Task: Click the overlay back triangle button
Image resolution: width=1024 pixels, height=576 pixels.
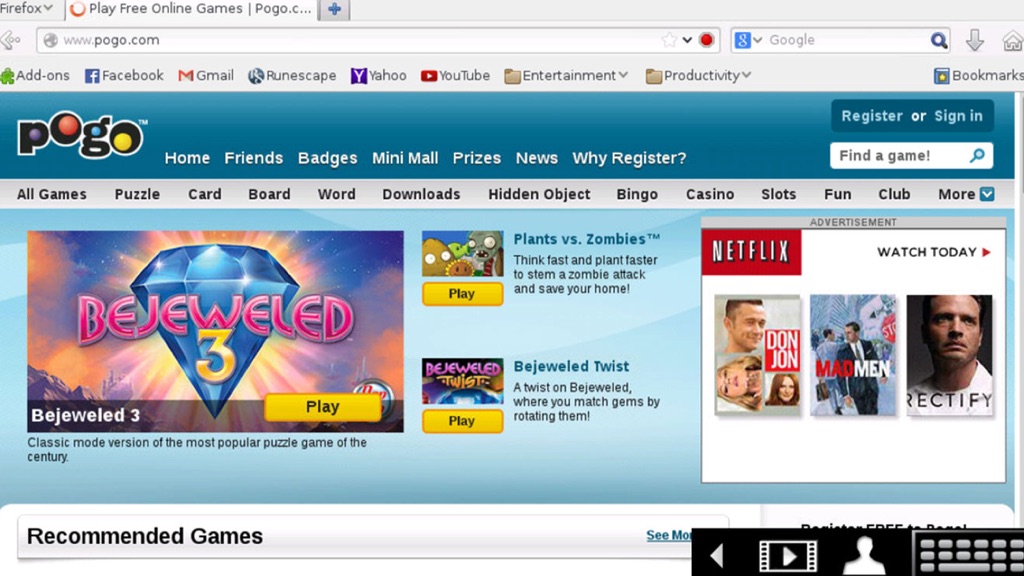Action: (x=718, y=556)
